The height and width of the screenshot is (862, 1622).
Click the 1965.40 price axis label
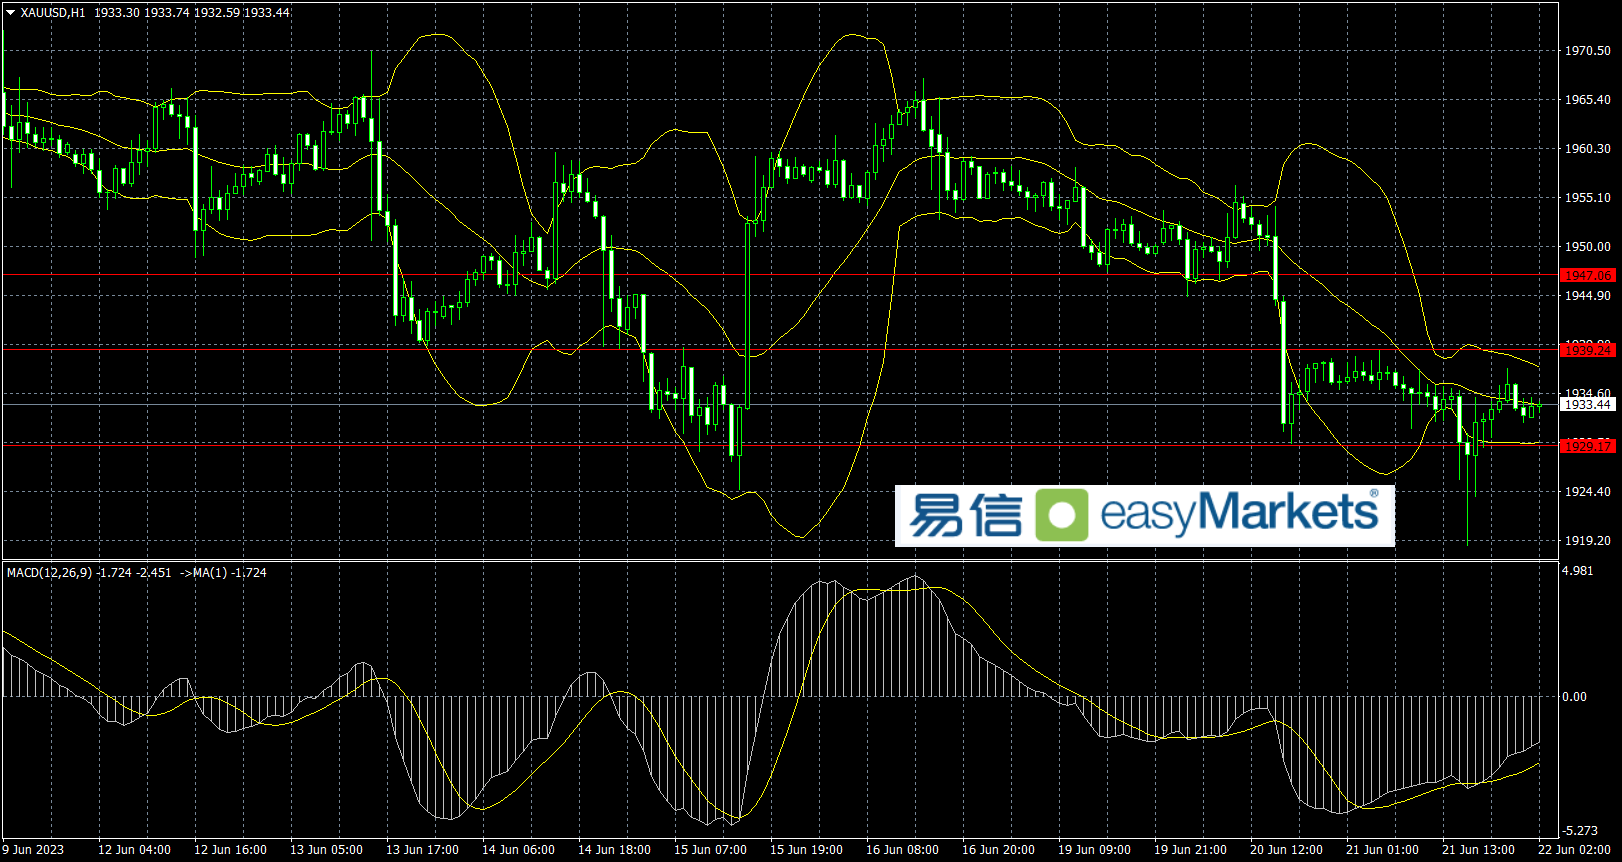(x=1588, y=100)
